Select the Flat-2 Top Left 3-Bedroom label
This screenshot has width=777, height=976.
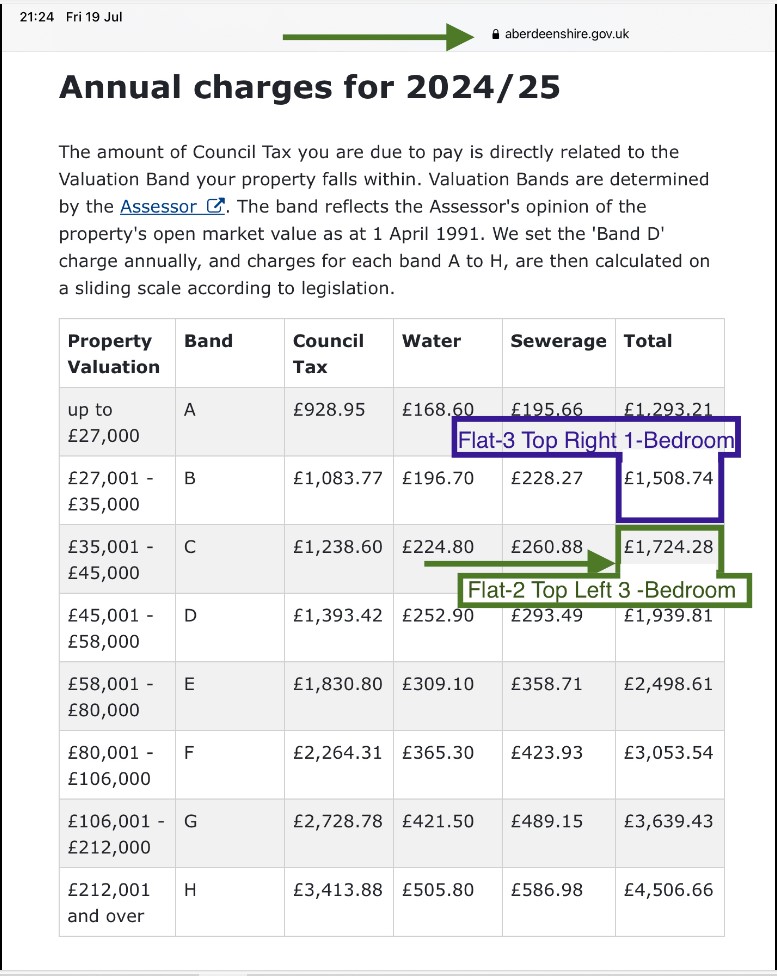(x=601, y=589)
